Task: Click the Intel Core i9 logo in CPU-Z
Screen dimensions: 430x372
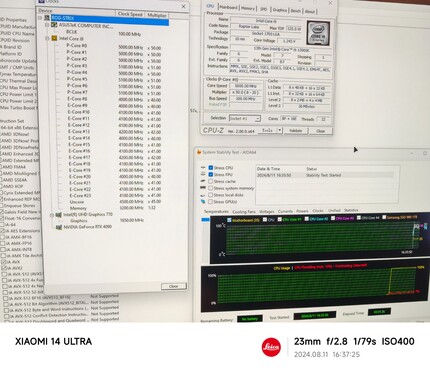Action: point(318,33)
